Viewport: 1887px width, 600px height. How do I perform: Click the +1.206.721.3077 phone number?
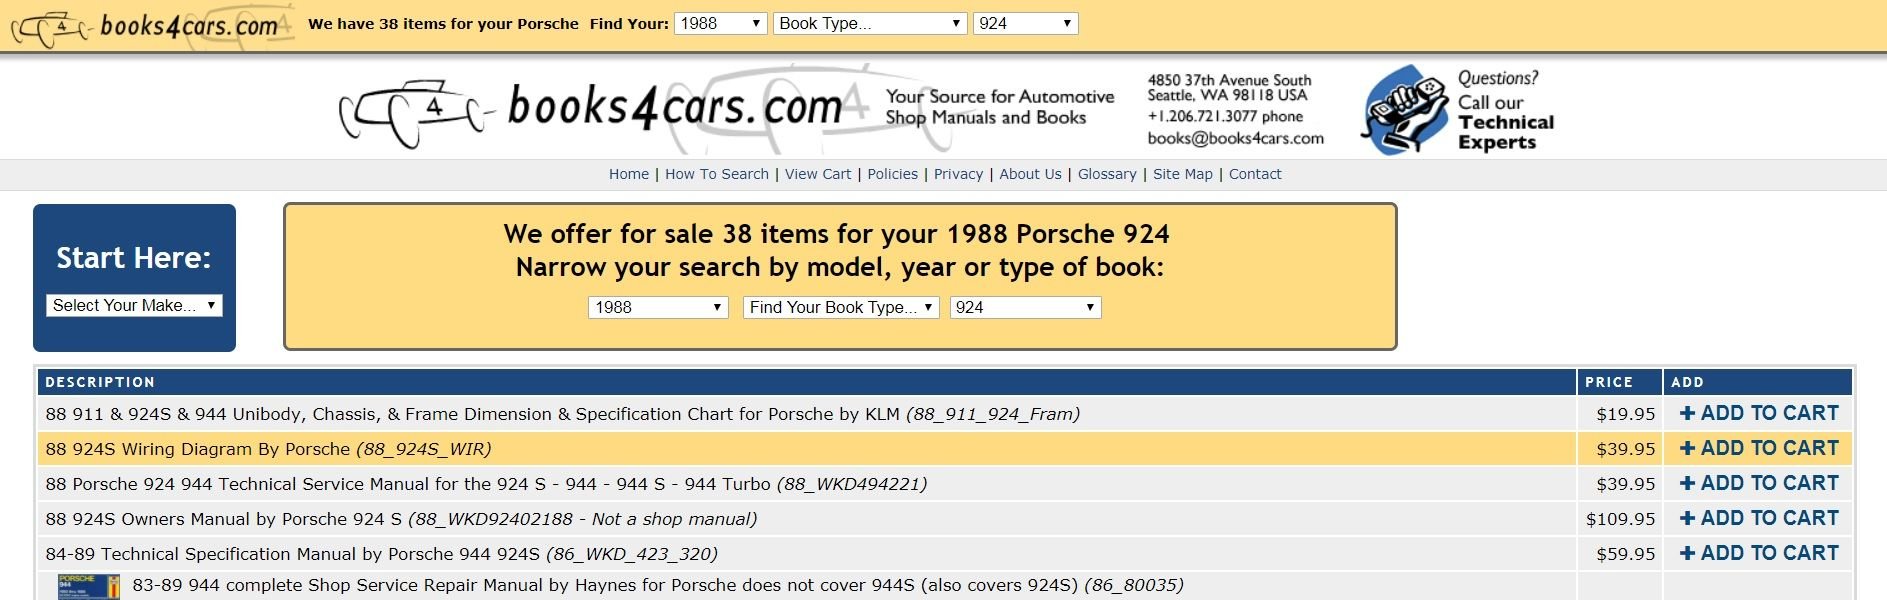(x=1225, y=116)
